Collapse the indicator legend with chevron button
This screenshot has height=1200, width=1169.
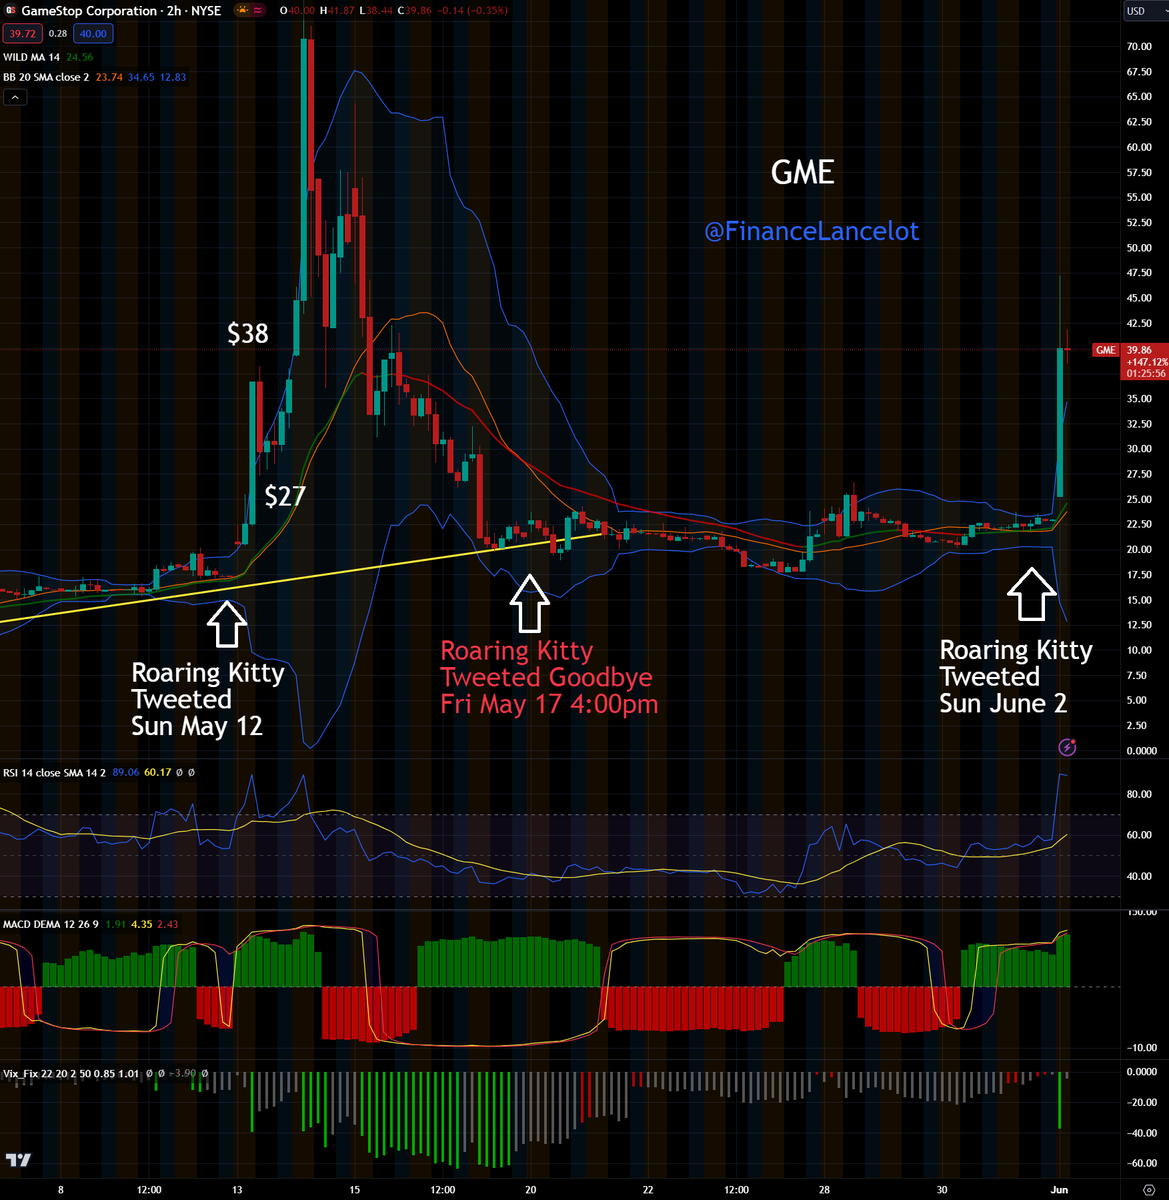(x=16, y=97)
